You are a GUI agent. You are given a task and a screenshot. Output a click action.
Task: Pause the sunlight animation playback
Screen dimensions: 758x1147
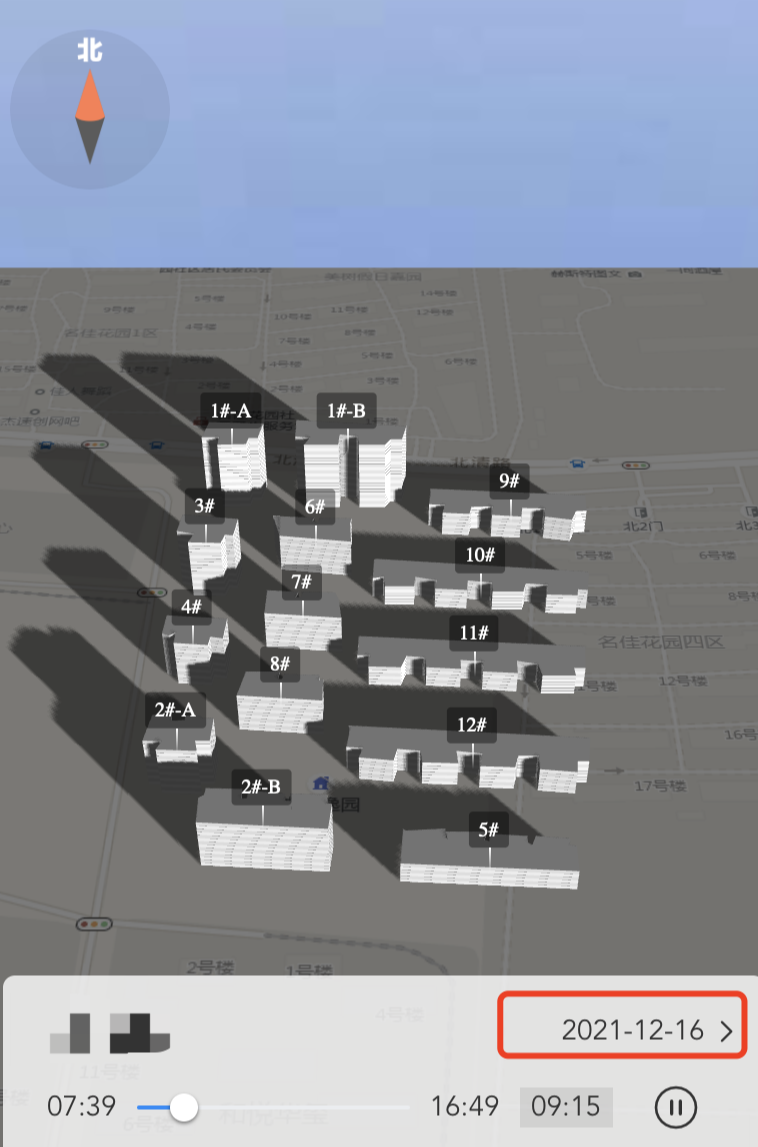pos(676,1107)
